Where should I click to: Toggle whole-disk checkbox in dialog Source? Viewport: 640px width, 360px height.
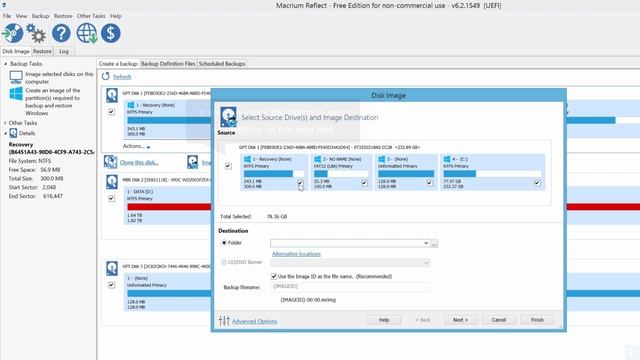(x=228, y=166)
